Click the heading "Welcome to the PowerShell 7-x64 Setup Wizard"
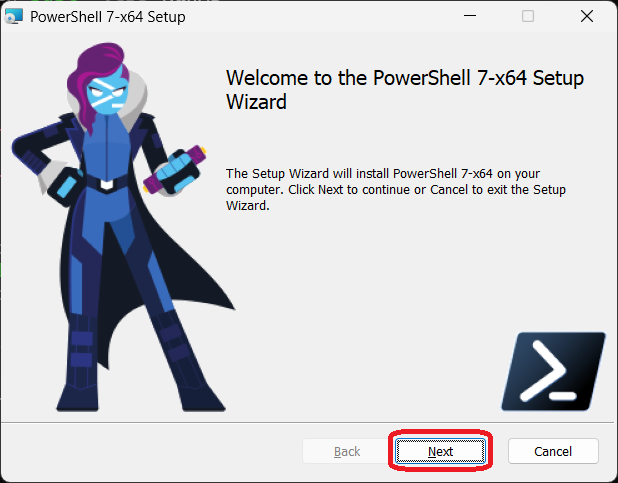The width and height of the screenshot is (618, 483). coord(405,90)
